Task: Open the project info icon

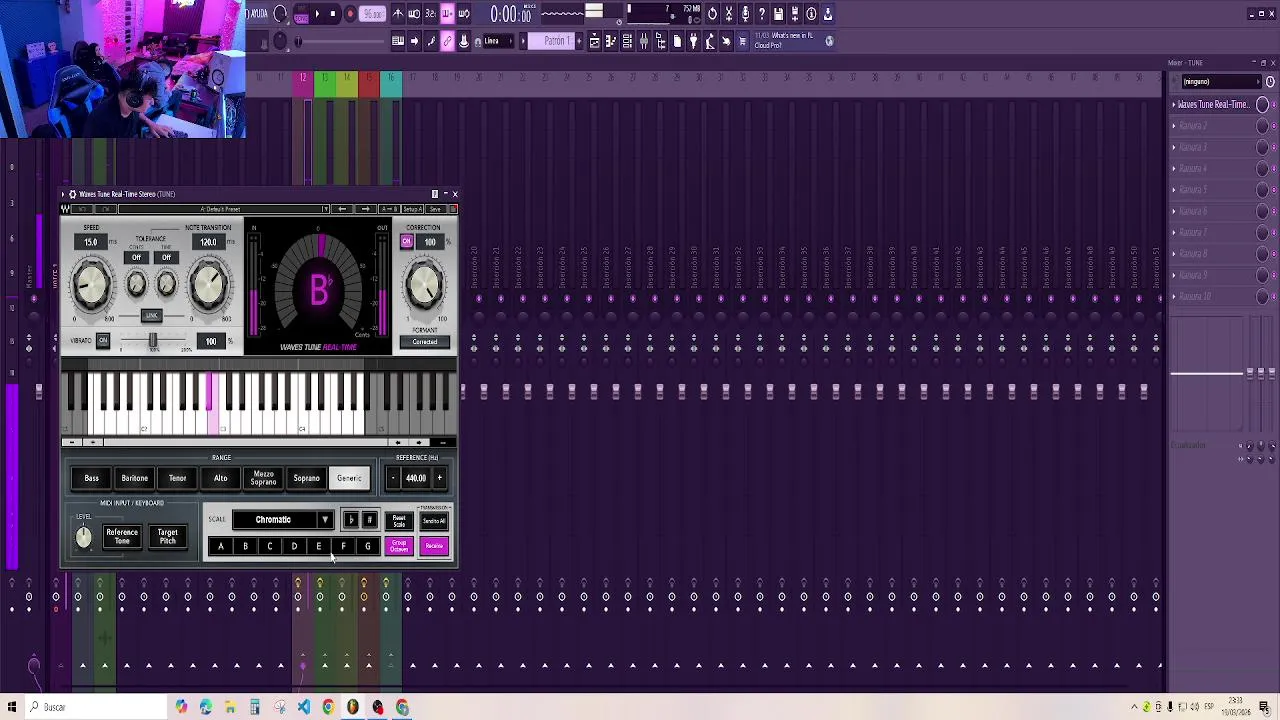Action: click(811, 14)
